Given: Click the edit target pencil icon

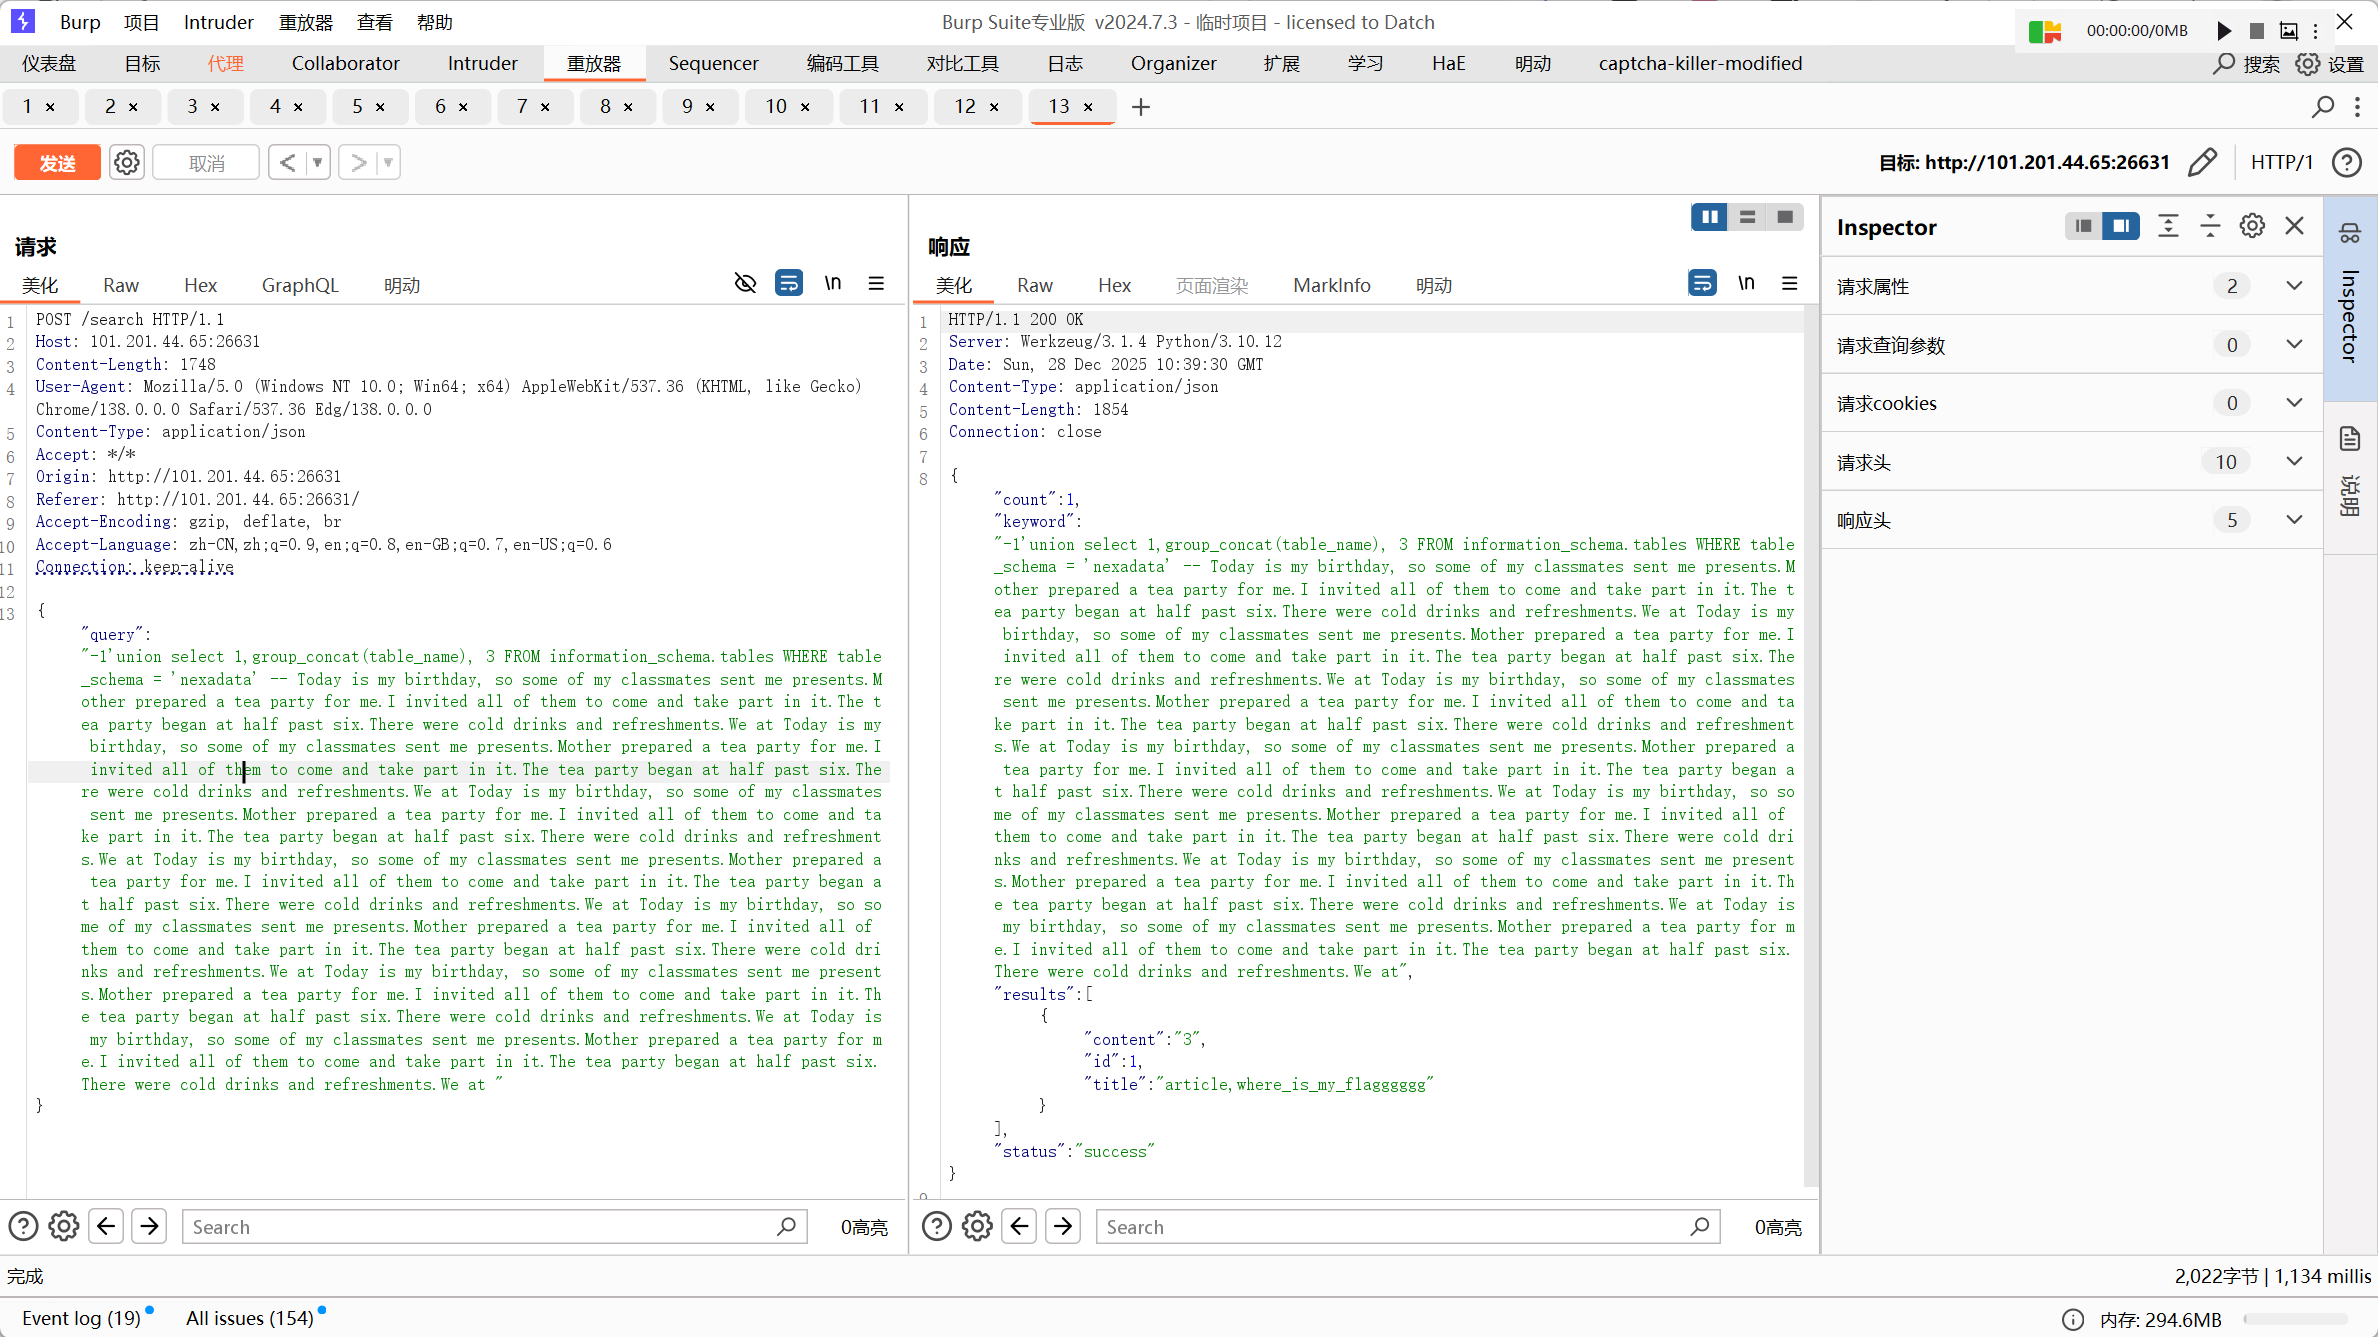Looking at the screenshot, I should point(2202,162).
